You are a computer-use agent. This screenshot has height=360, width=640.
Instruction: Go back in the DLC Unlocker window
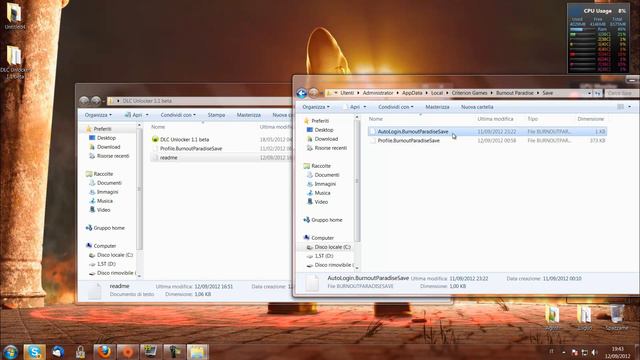click(84, 100)
